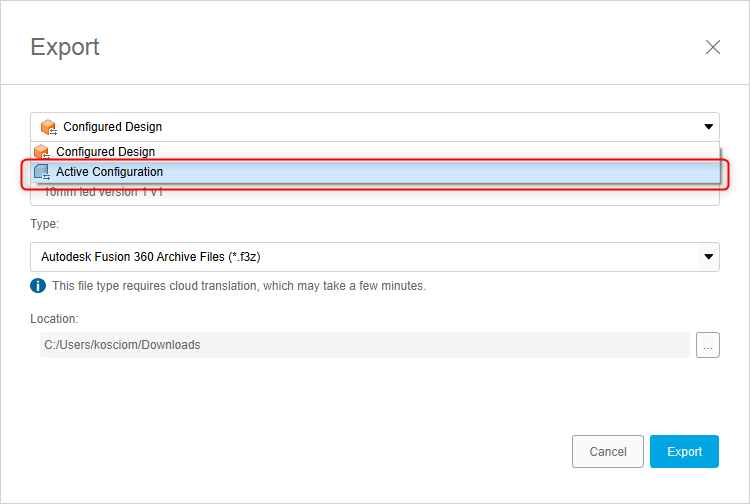Viewport: 750px width, 504px height.
Task: Click the arrow on the Type dropdown
Action: point(709,256)
